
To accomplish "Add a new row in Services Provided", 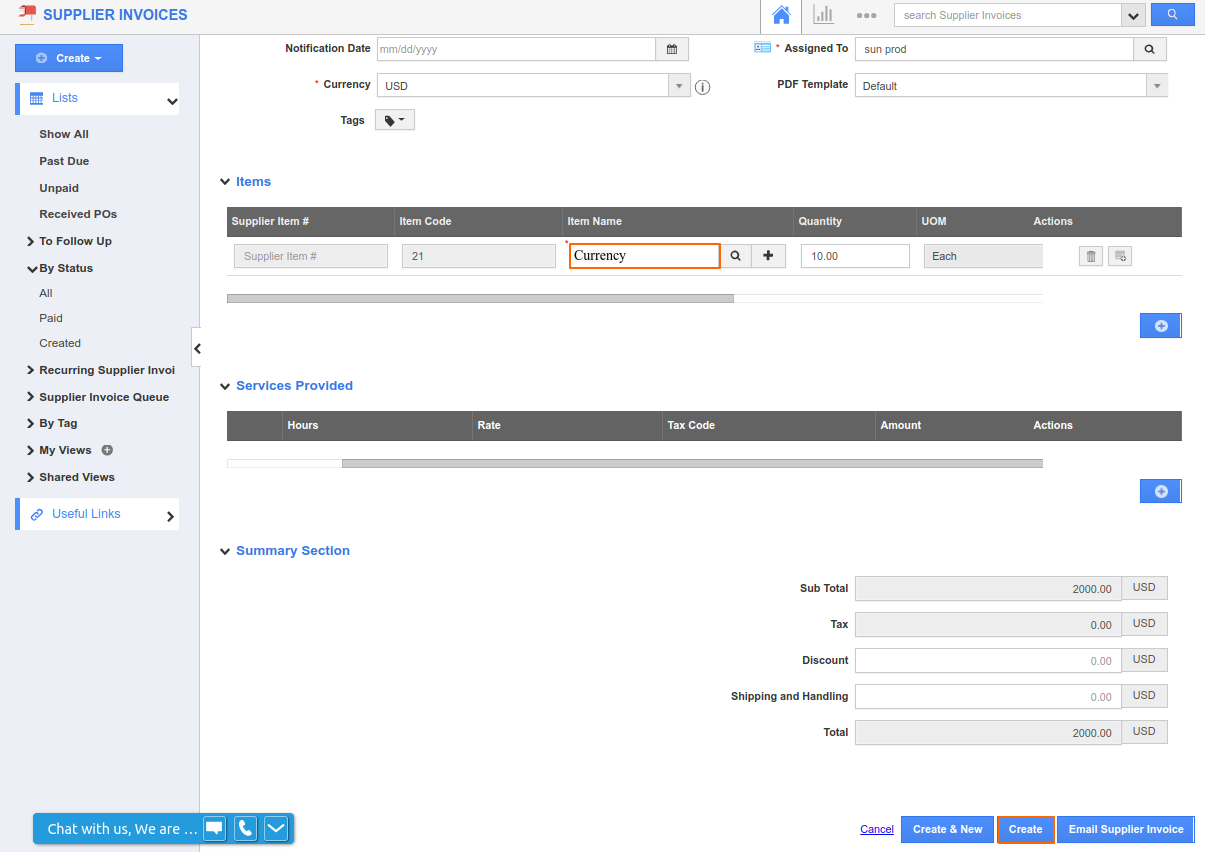I will tap(1161, 491).
